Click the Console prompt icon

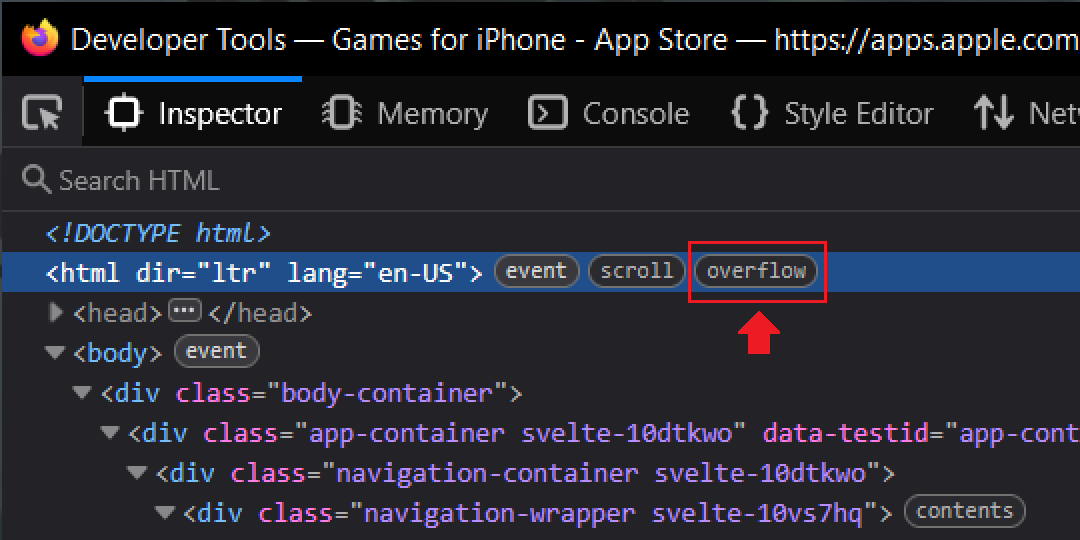548,113
